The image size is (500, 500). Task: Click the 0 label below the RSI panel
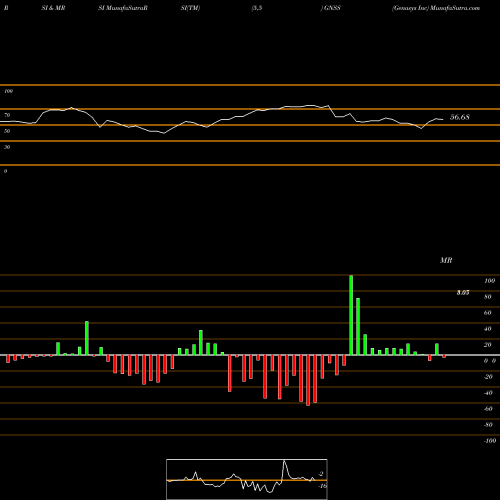click(5, 171)
